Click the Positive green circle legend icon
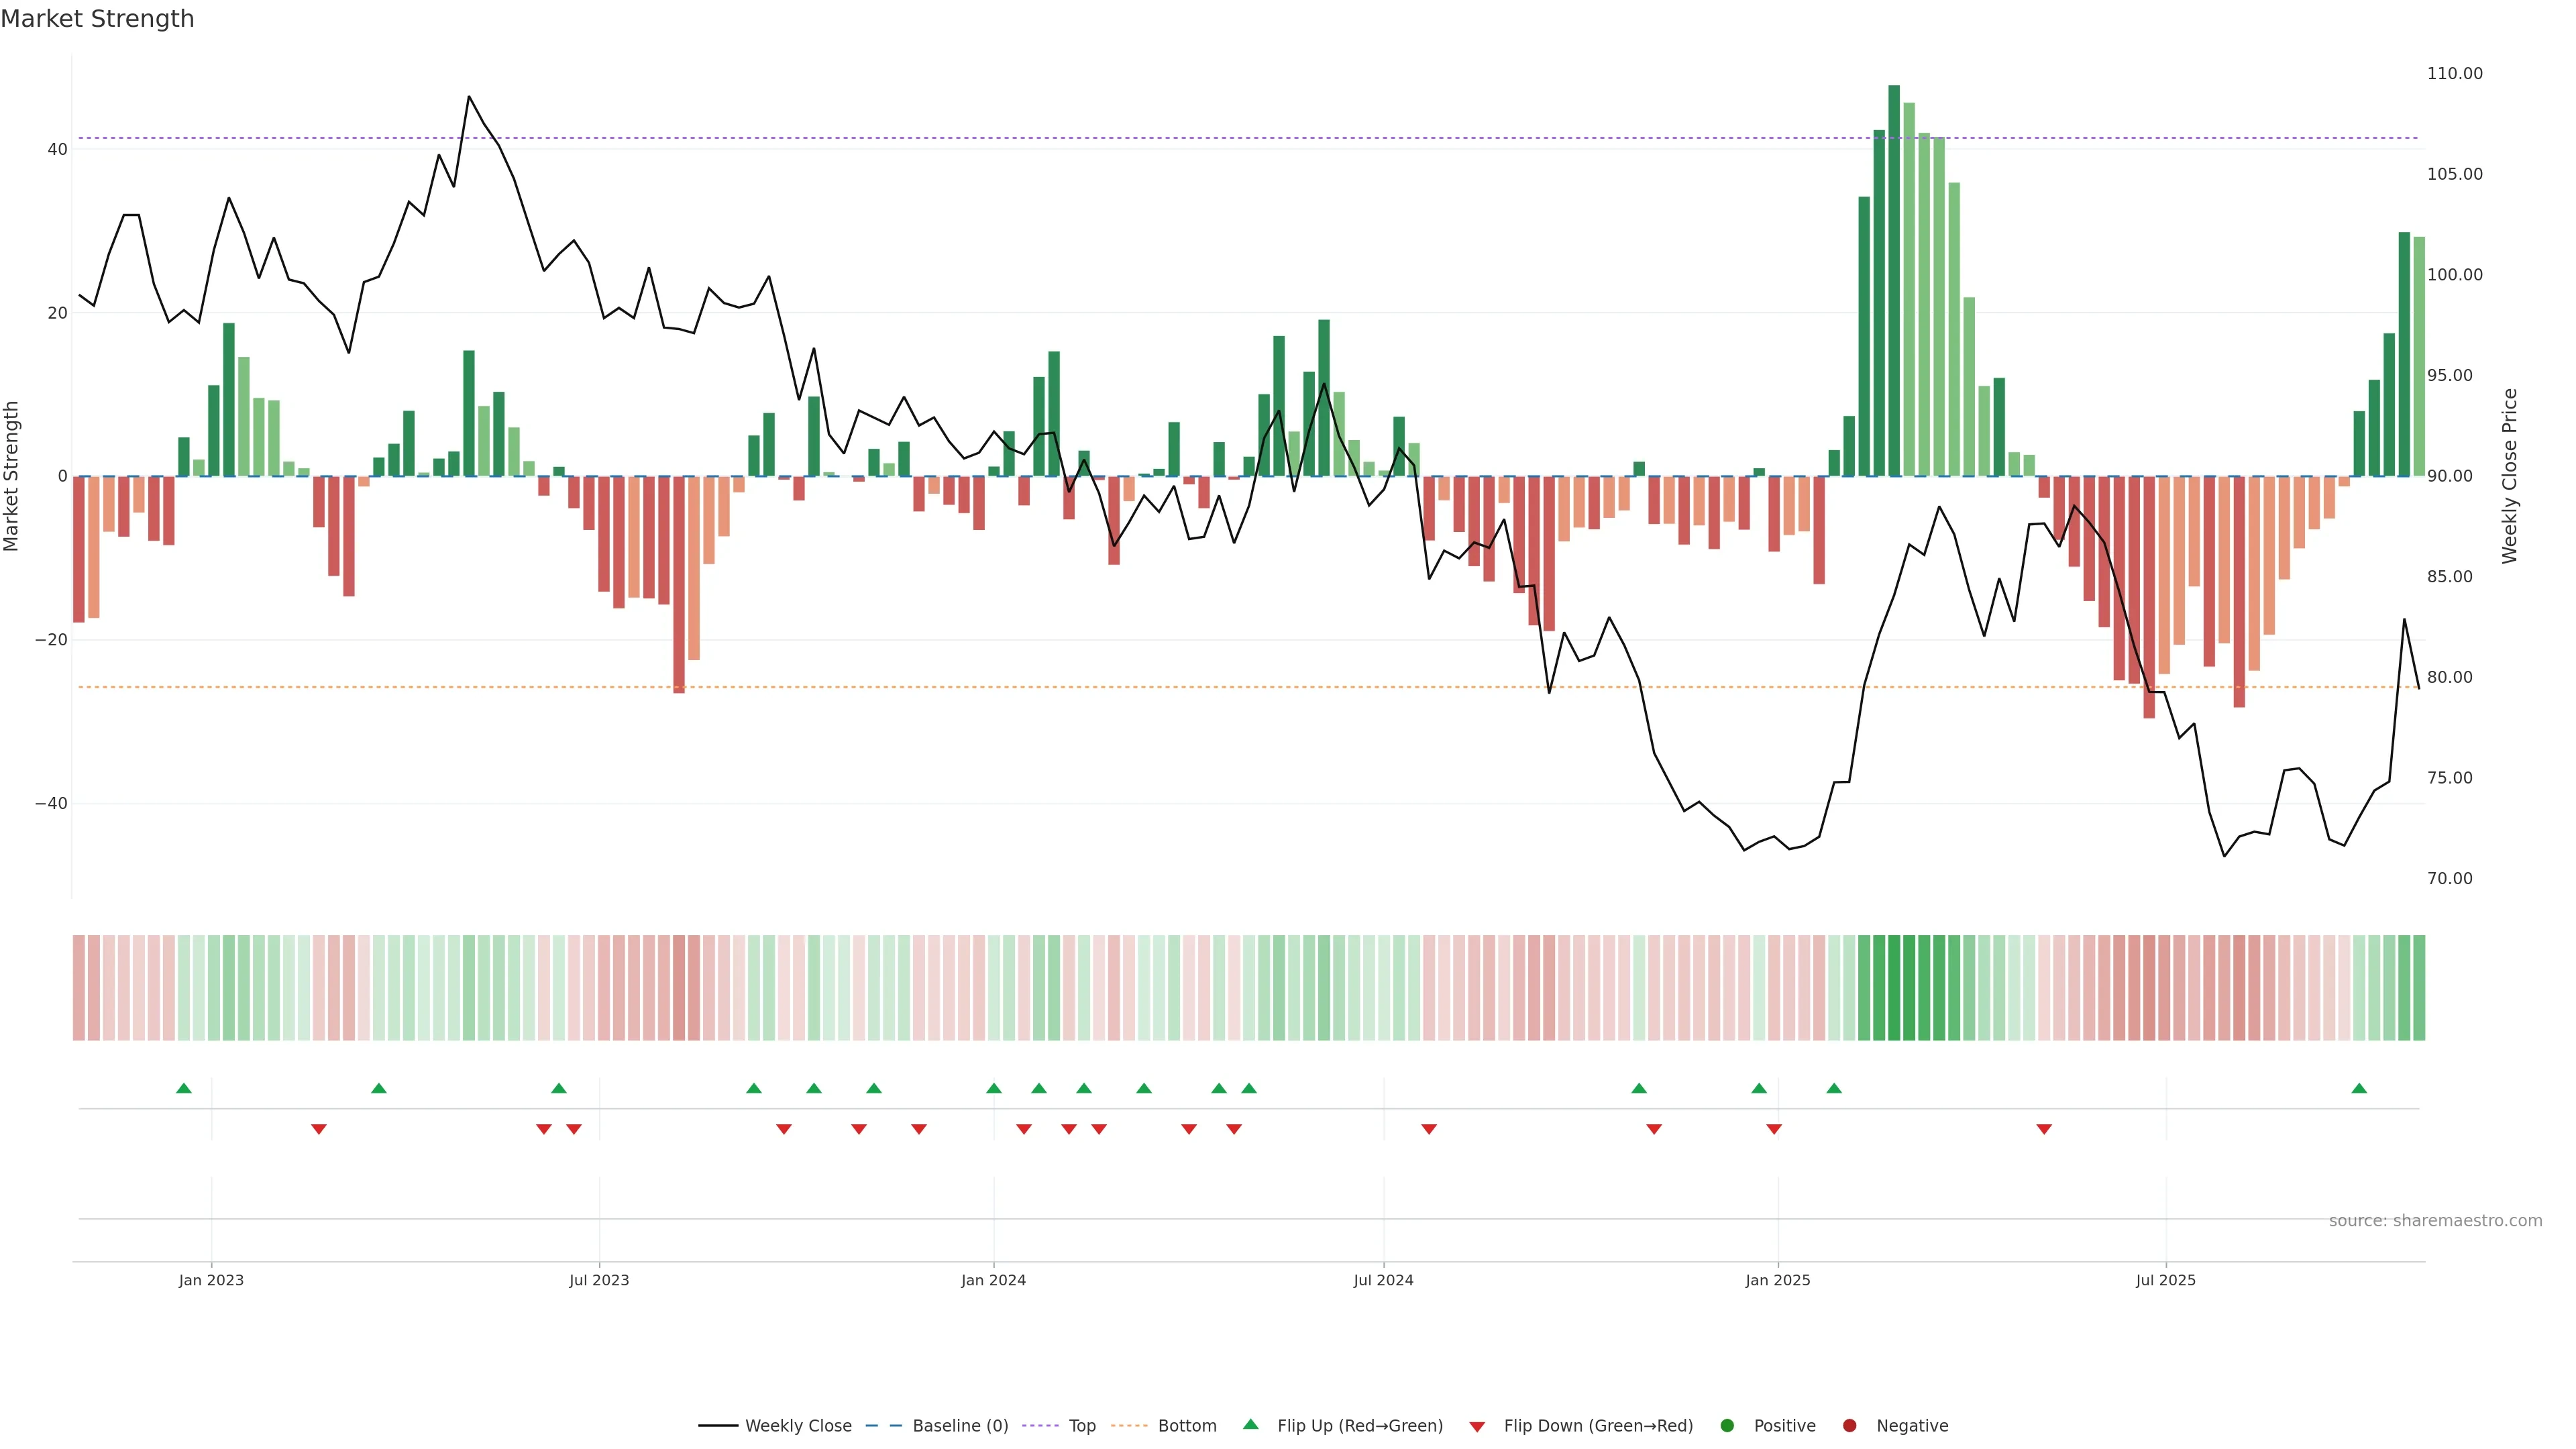 coord(1727,1426)
